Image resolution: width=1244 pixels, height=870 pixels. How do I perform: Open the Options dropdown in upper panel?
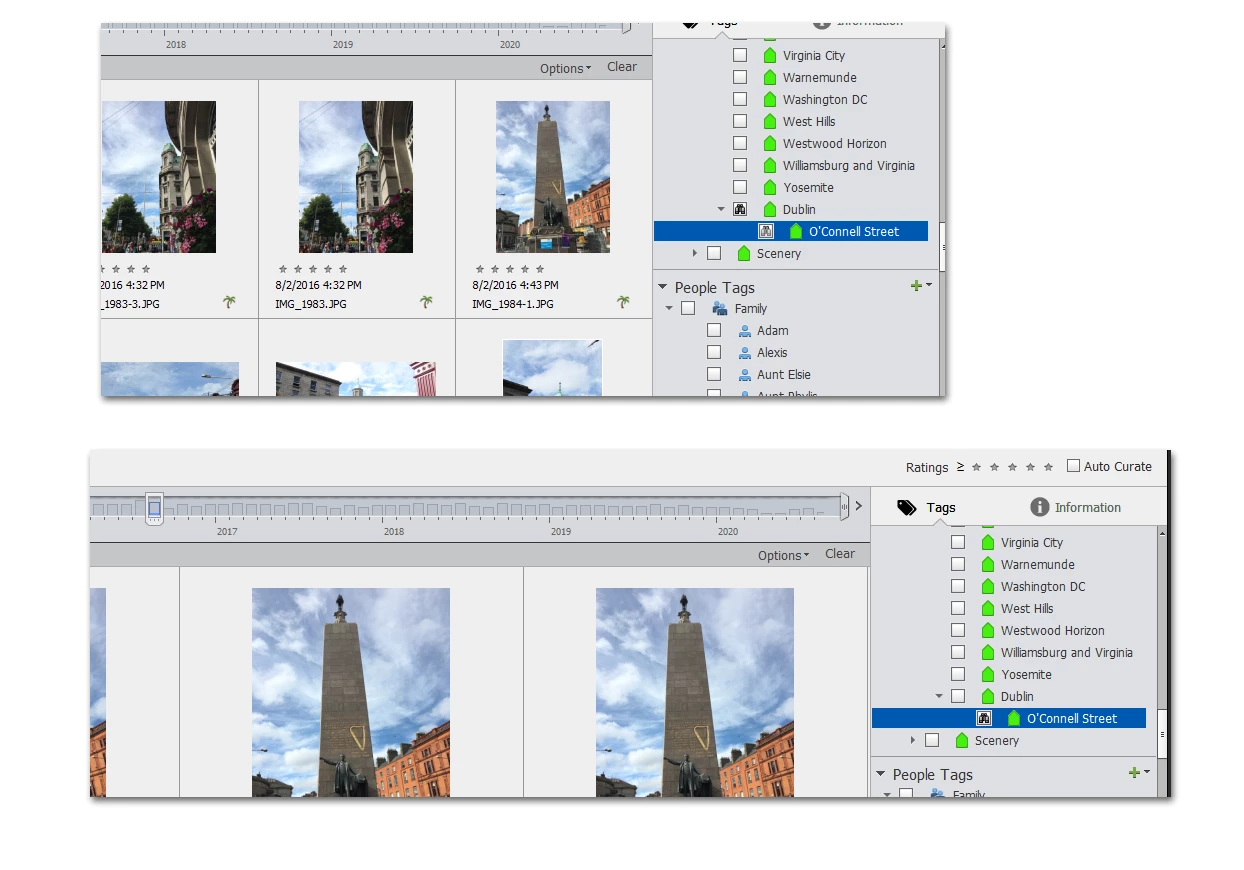[x=565, y=68]
